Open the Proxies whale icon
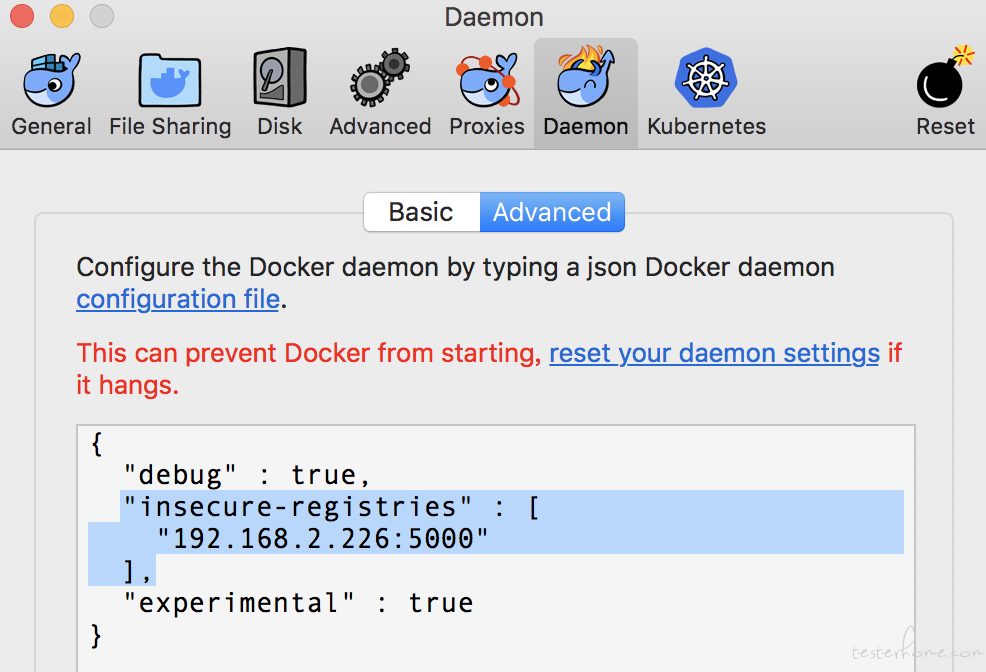The image size is (986, 672). [x=487, y=80]
